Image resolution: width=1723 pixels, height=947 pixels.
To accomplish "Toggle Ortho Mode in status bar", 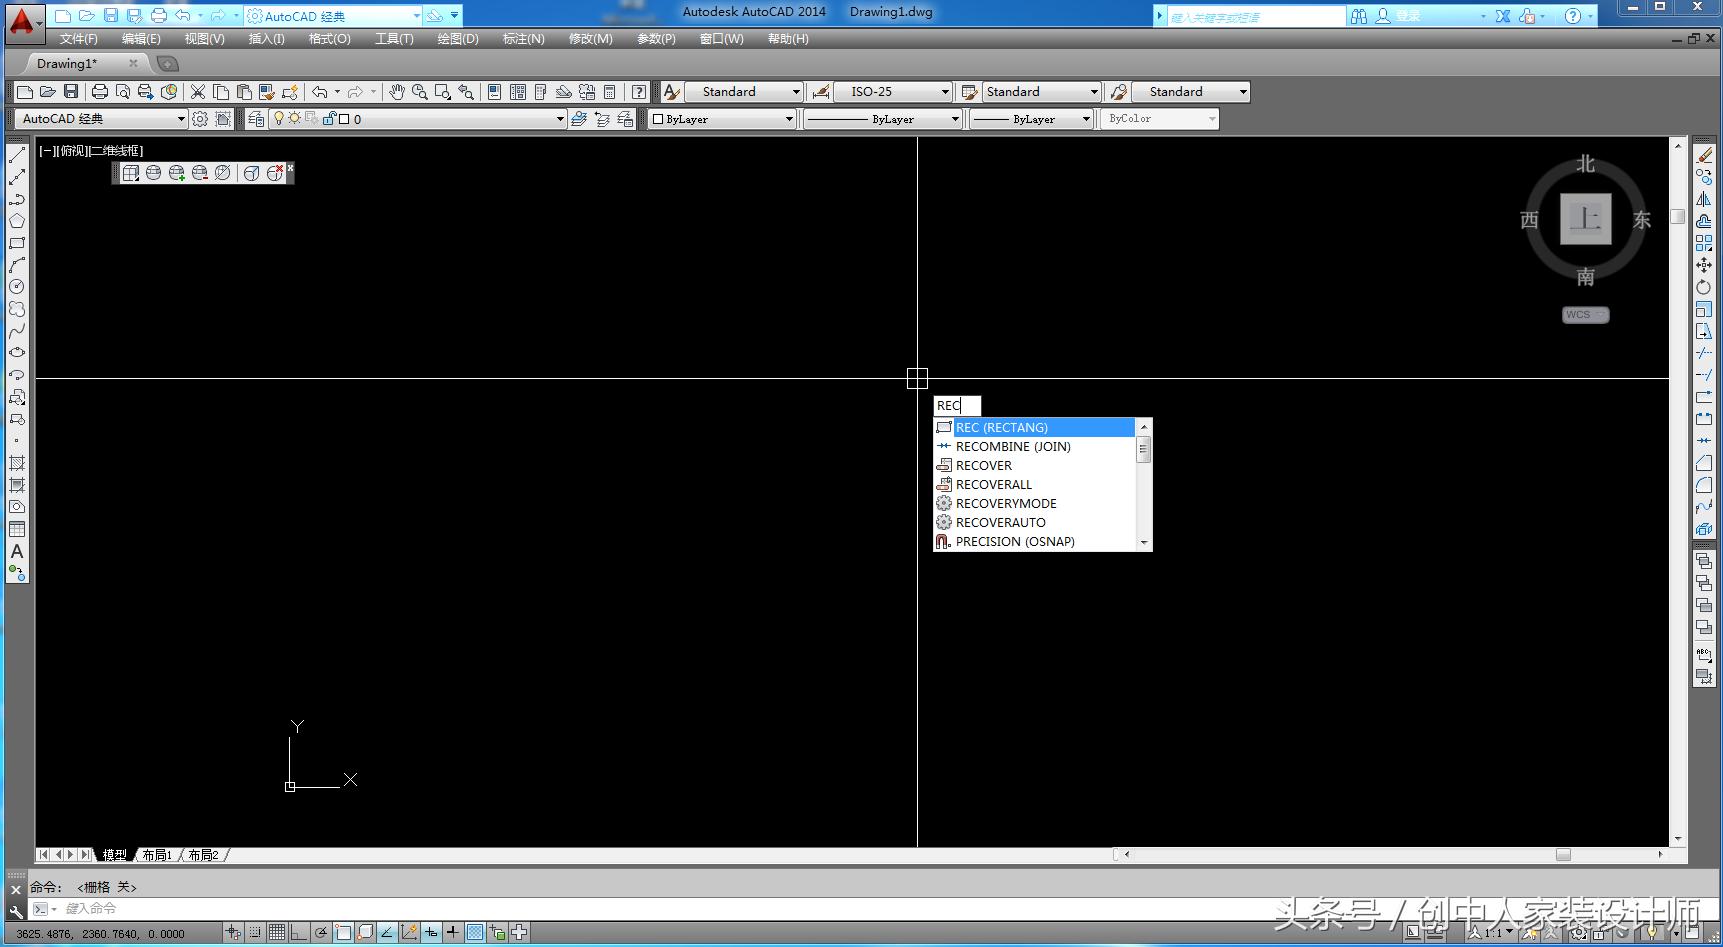I will click(299, 933).
